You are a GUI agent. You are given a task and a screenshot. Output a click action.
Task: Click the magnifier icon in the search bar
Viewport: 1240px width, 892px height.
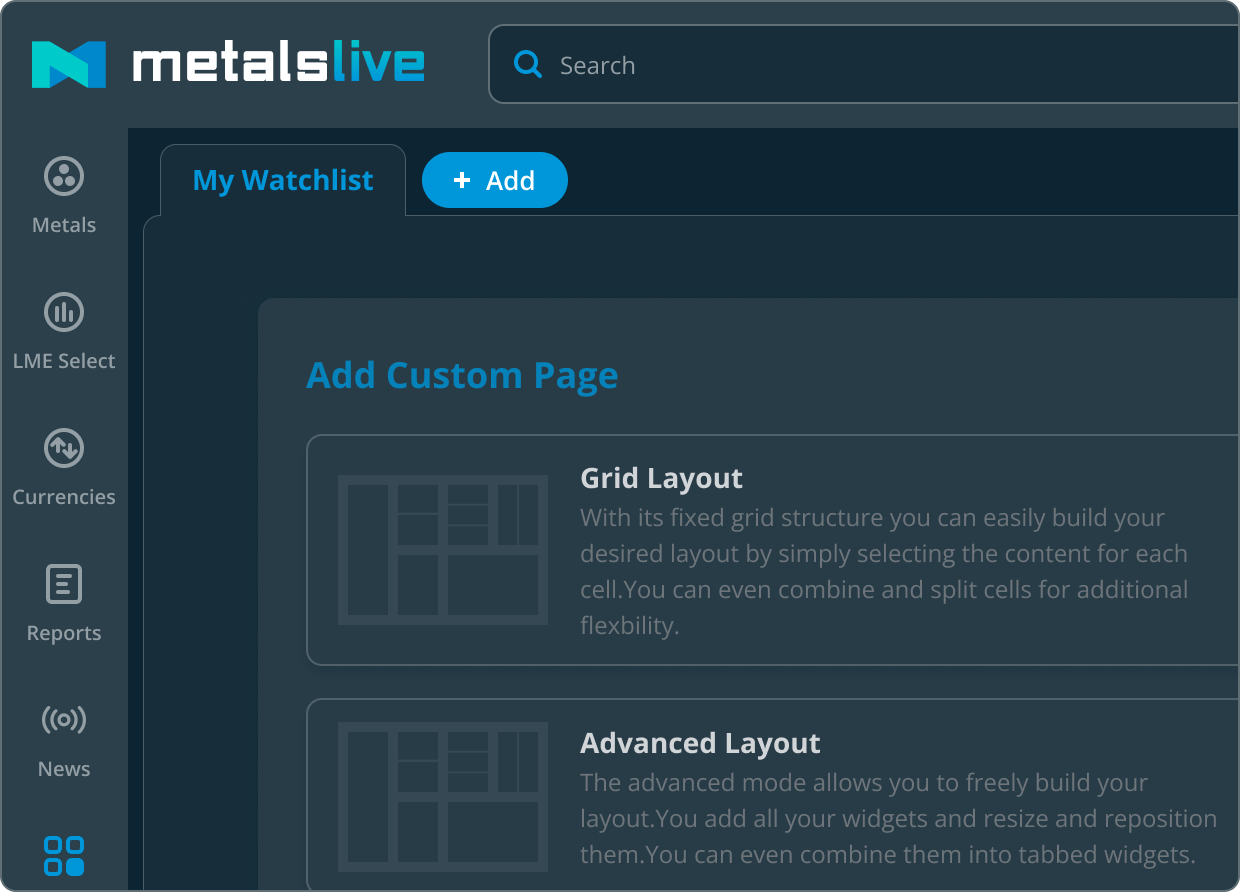pos(527,64)
